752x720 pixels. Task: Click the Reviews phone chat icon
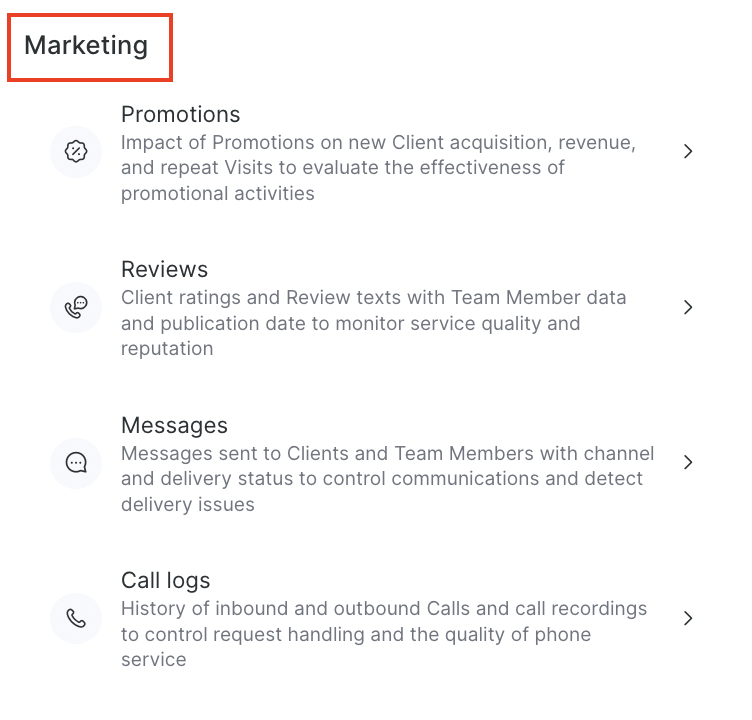click(76, 307)
